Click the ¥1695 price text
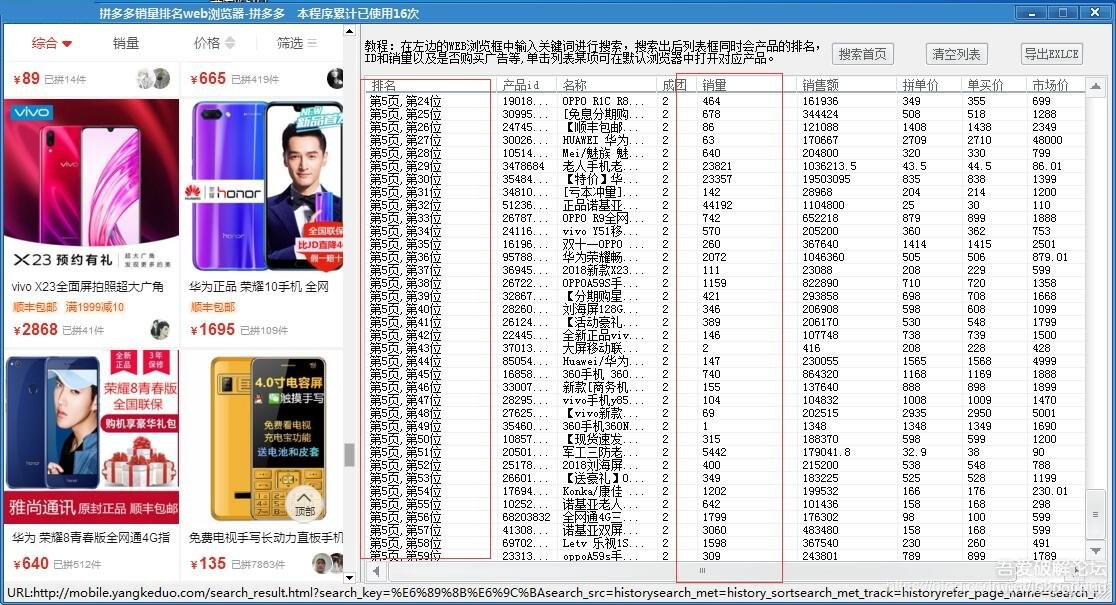 tap(212, 330)
